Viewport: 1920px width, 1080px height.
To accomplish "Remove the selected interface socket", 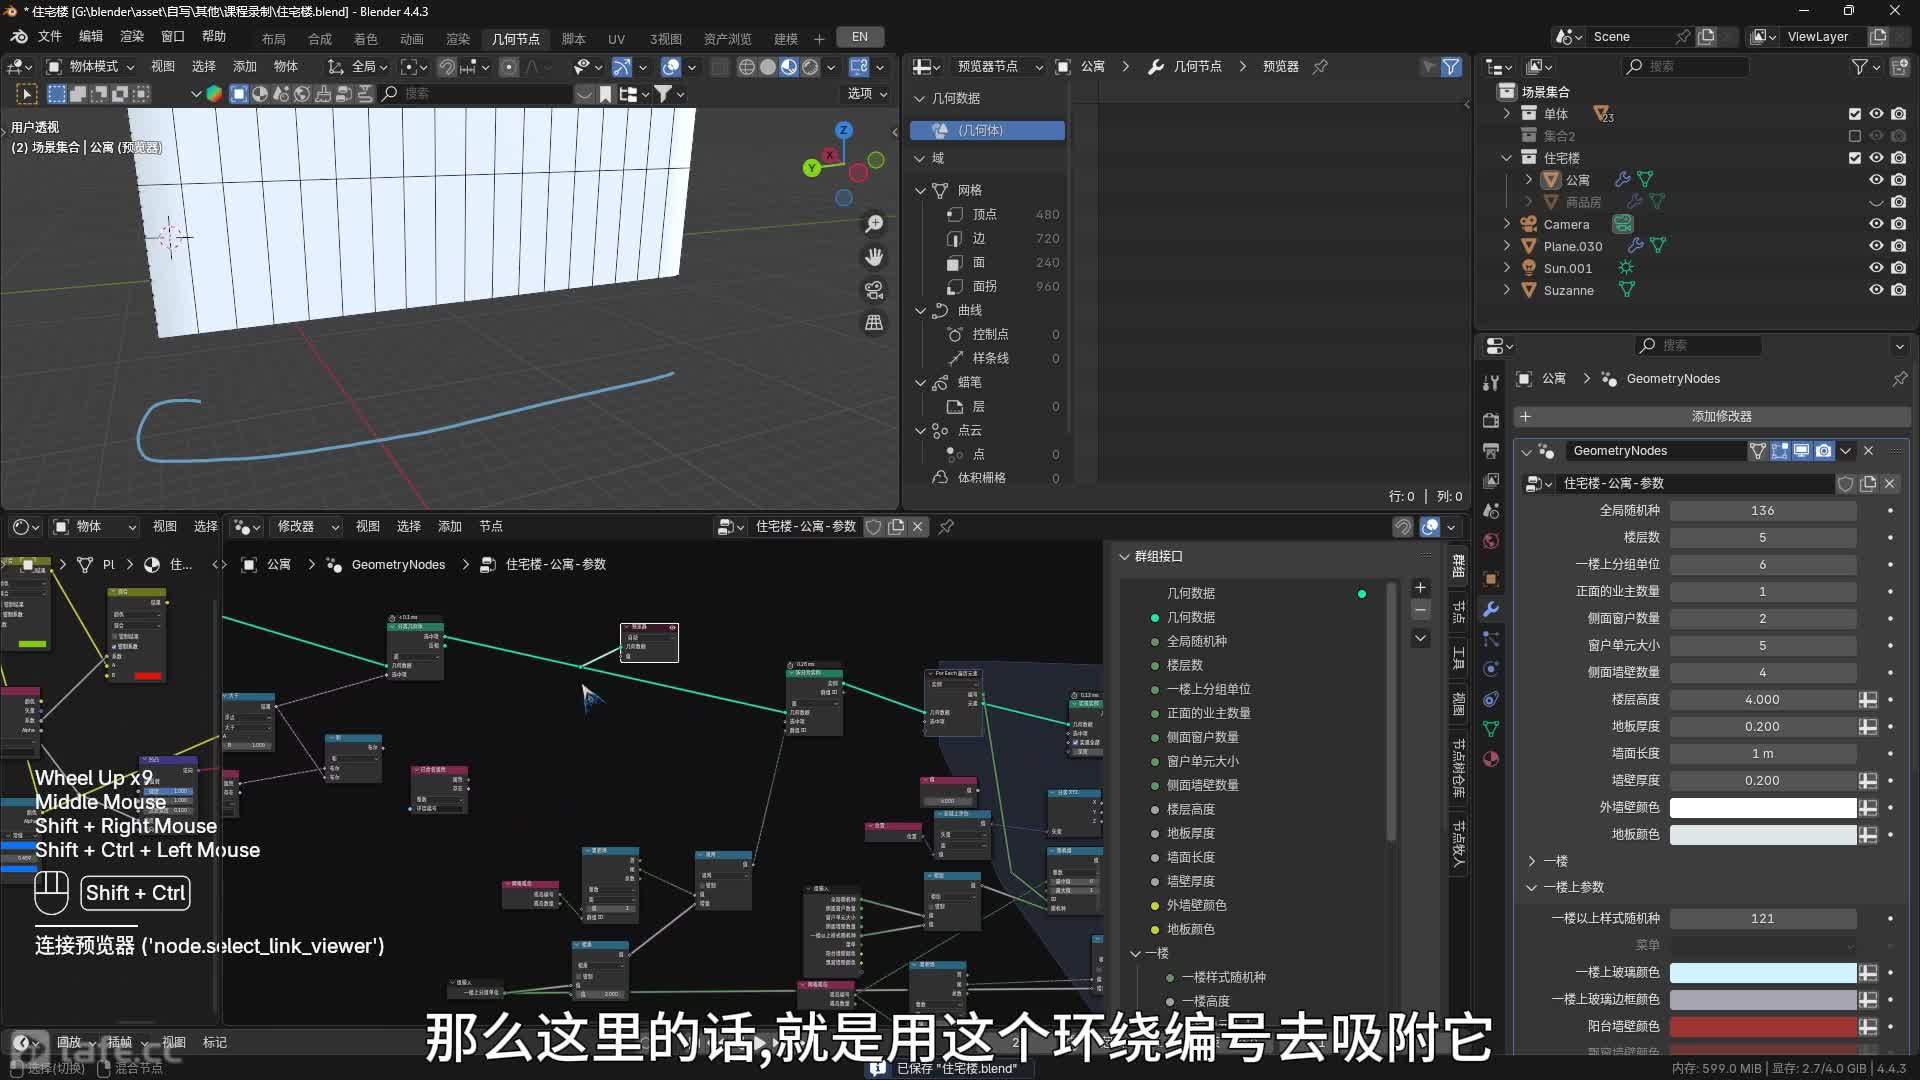I will click(x=1420, y=610).
